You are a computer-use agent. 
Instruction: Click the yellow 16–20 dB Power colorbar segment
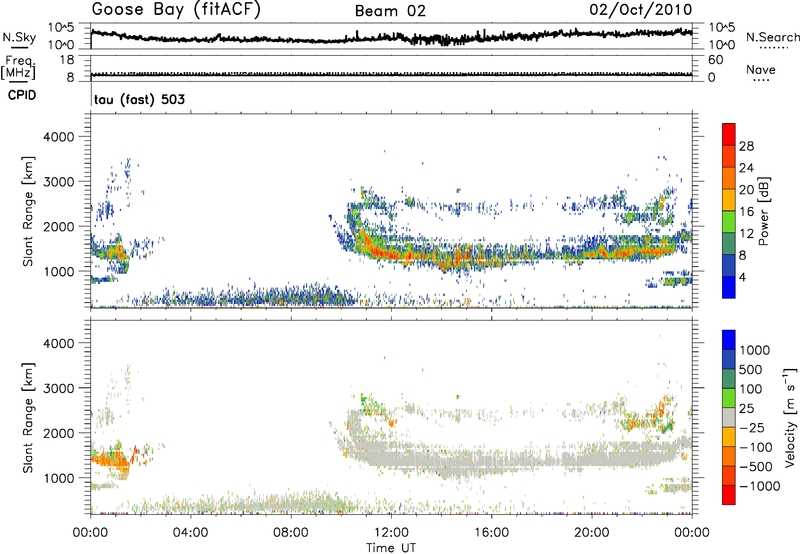click(729, 199)
